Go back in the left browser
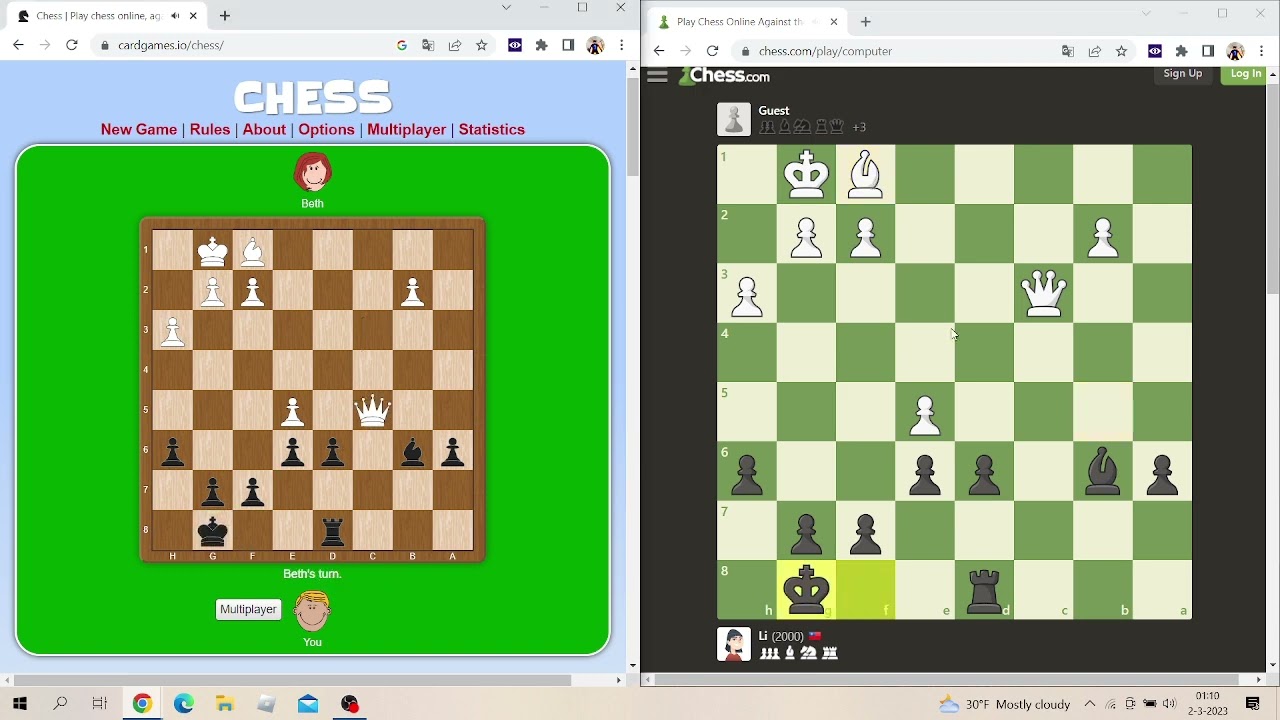Viewport: 1280px width, 720px height. [18, 45]
